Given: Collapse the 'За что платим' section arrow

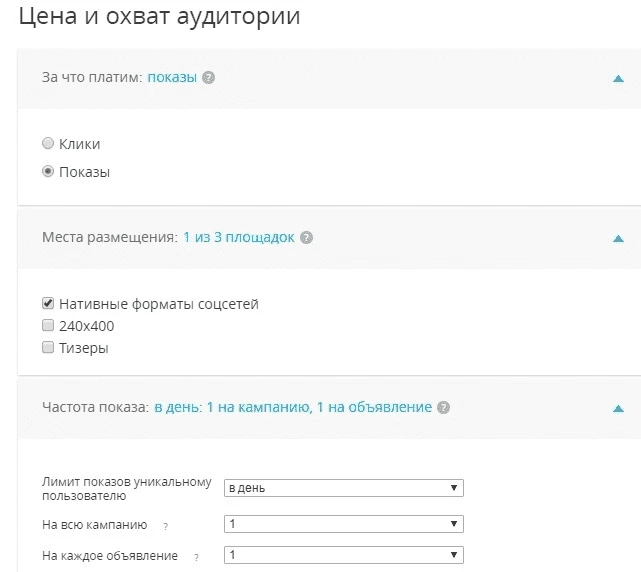Looking at the screenshot, I should (x=619, y=79).
